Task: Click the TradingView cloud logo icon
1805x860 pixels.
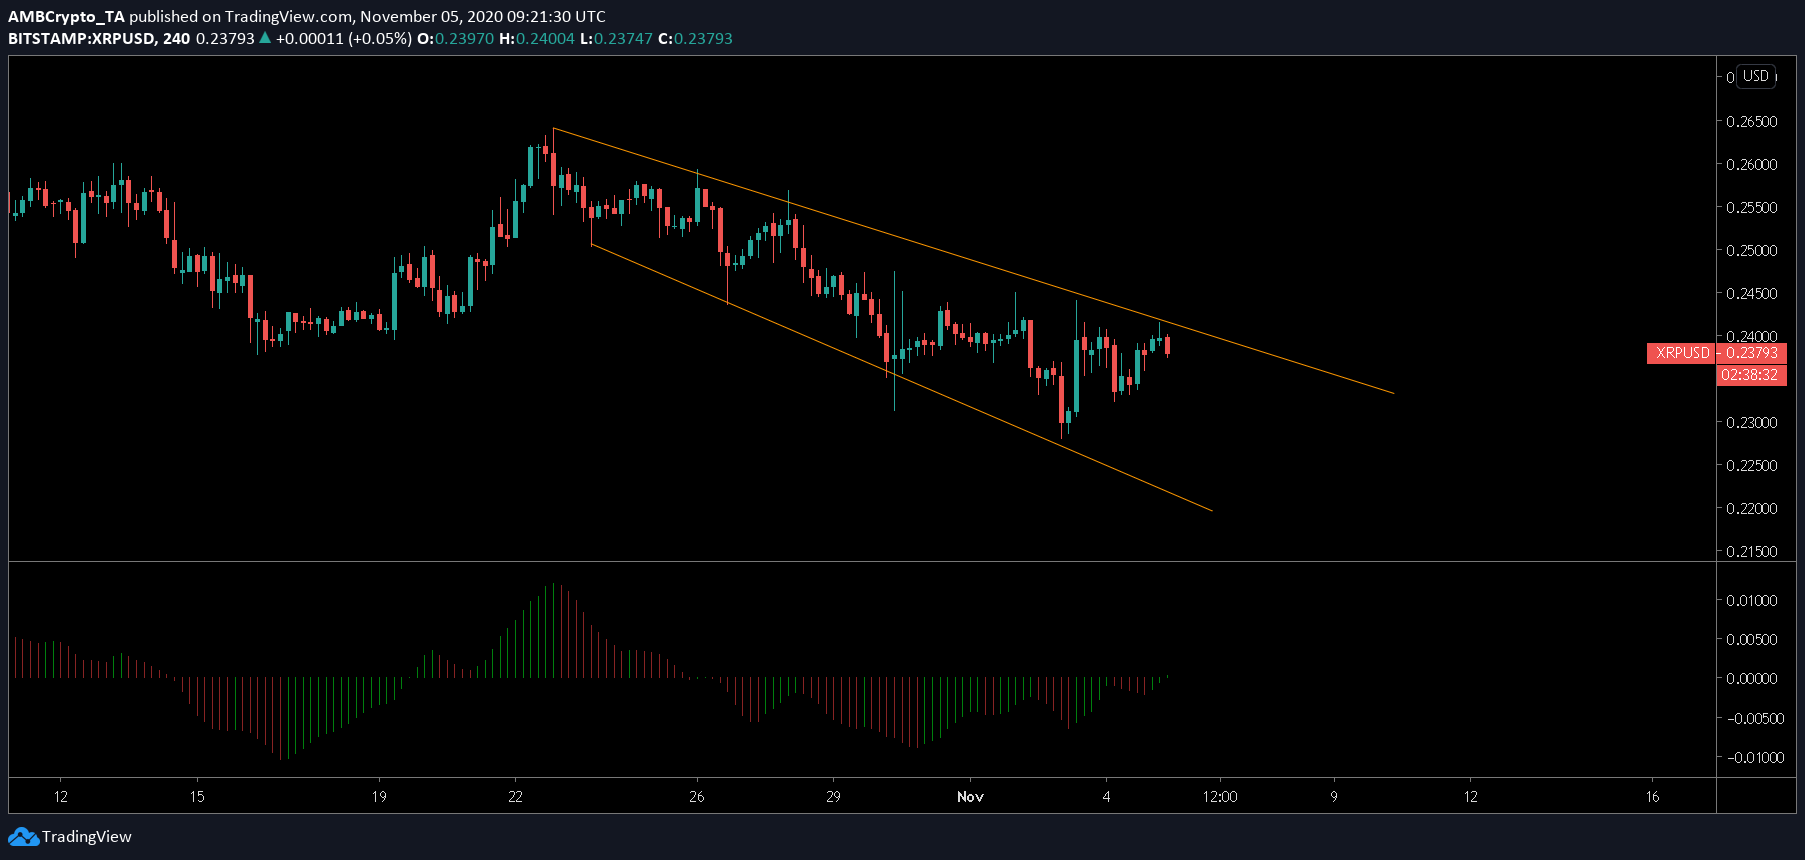Action: (23, 837)
